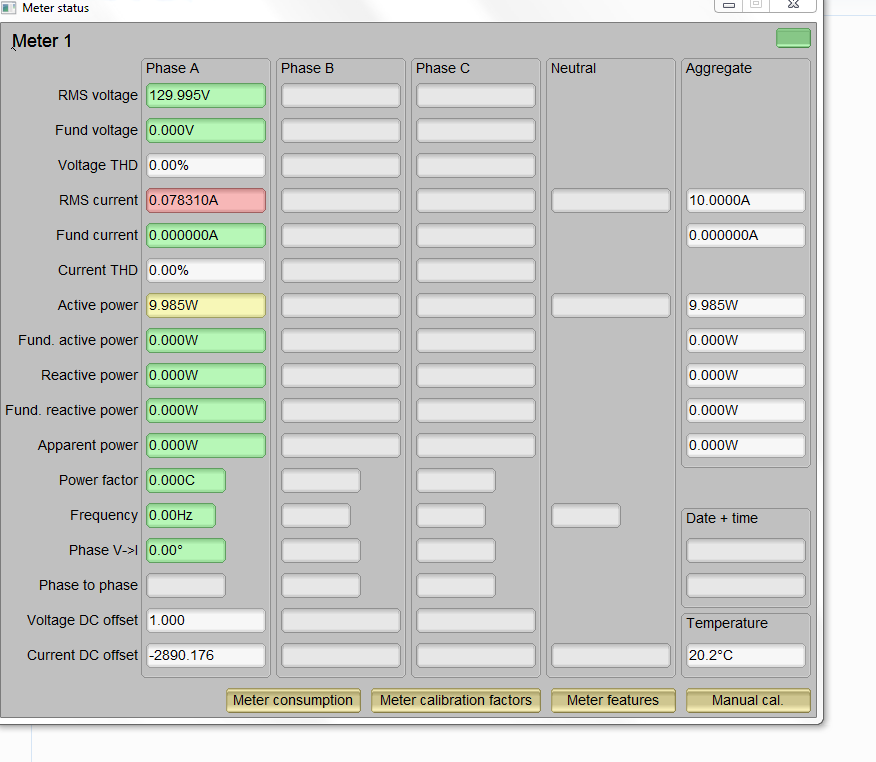Click the Meter status window icon
876x762 pixels.
point(8,7)
